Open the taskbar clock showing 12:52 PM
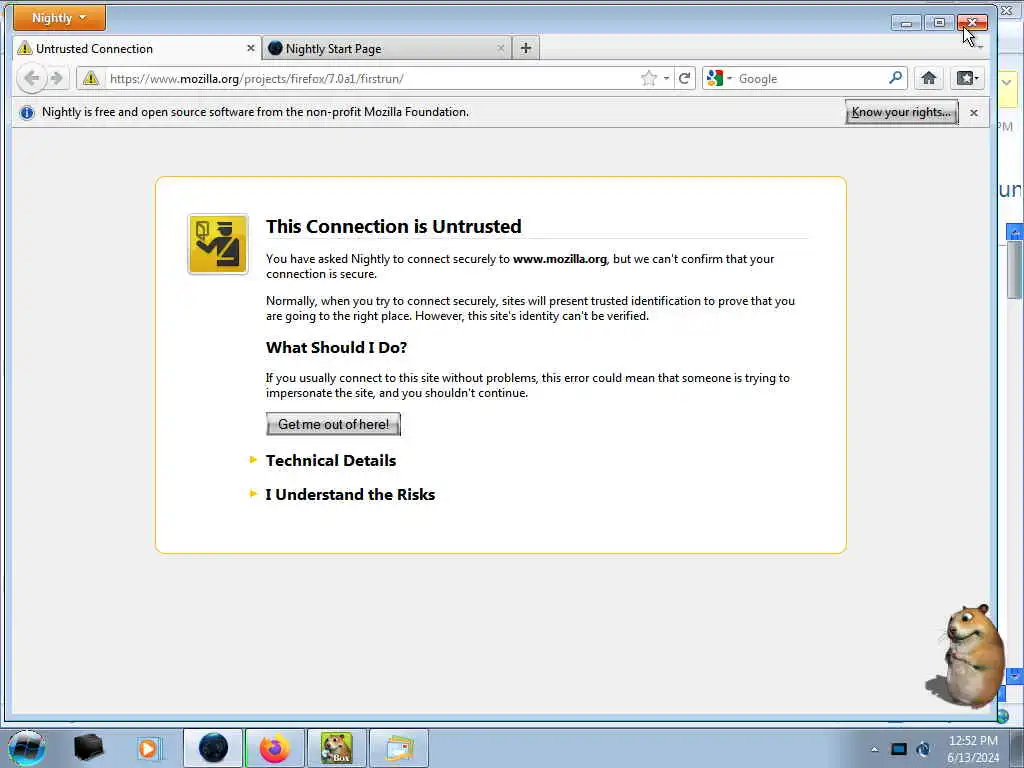This screenshot has height=768, width=1024. (973, 749)
